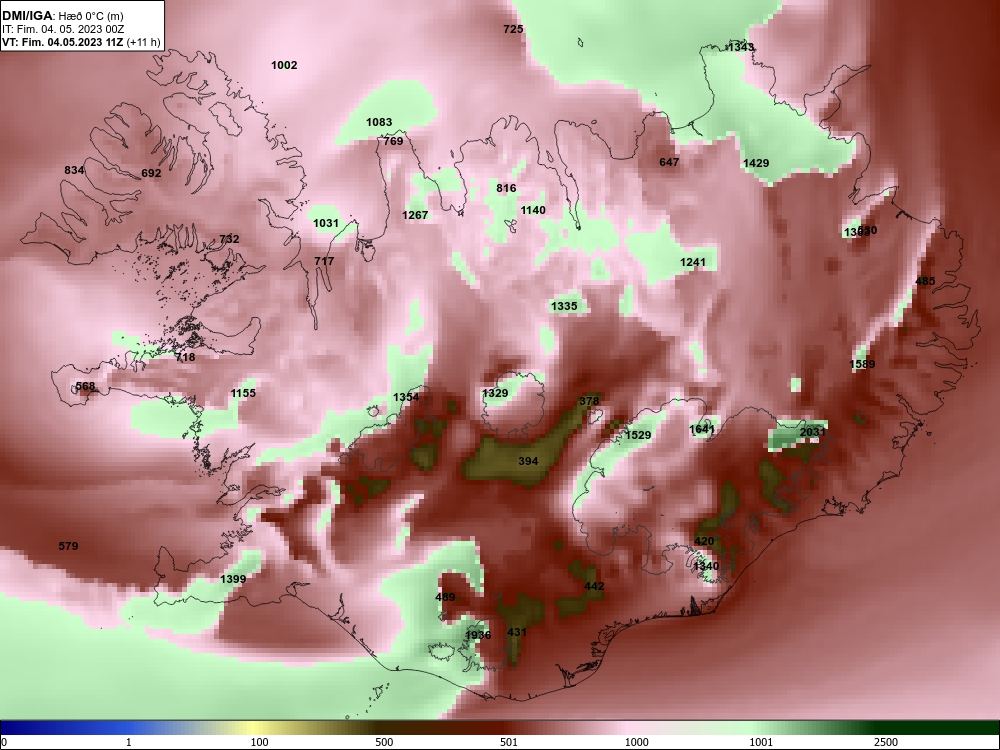
Task: Pick the 732 height value
Action: (229, 239)
